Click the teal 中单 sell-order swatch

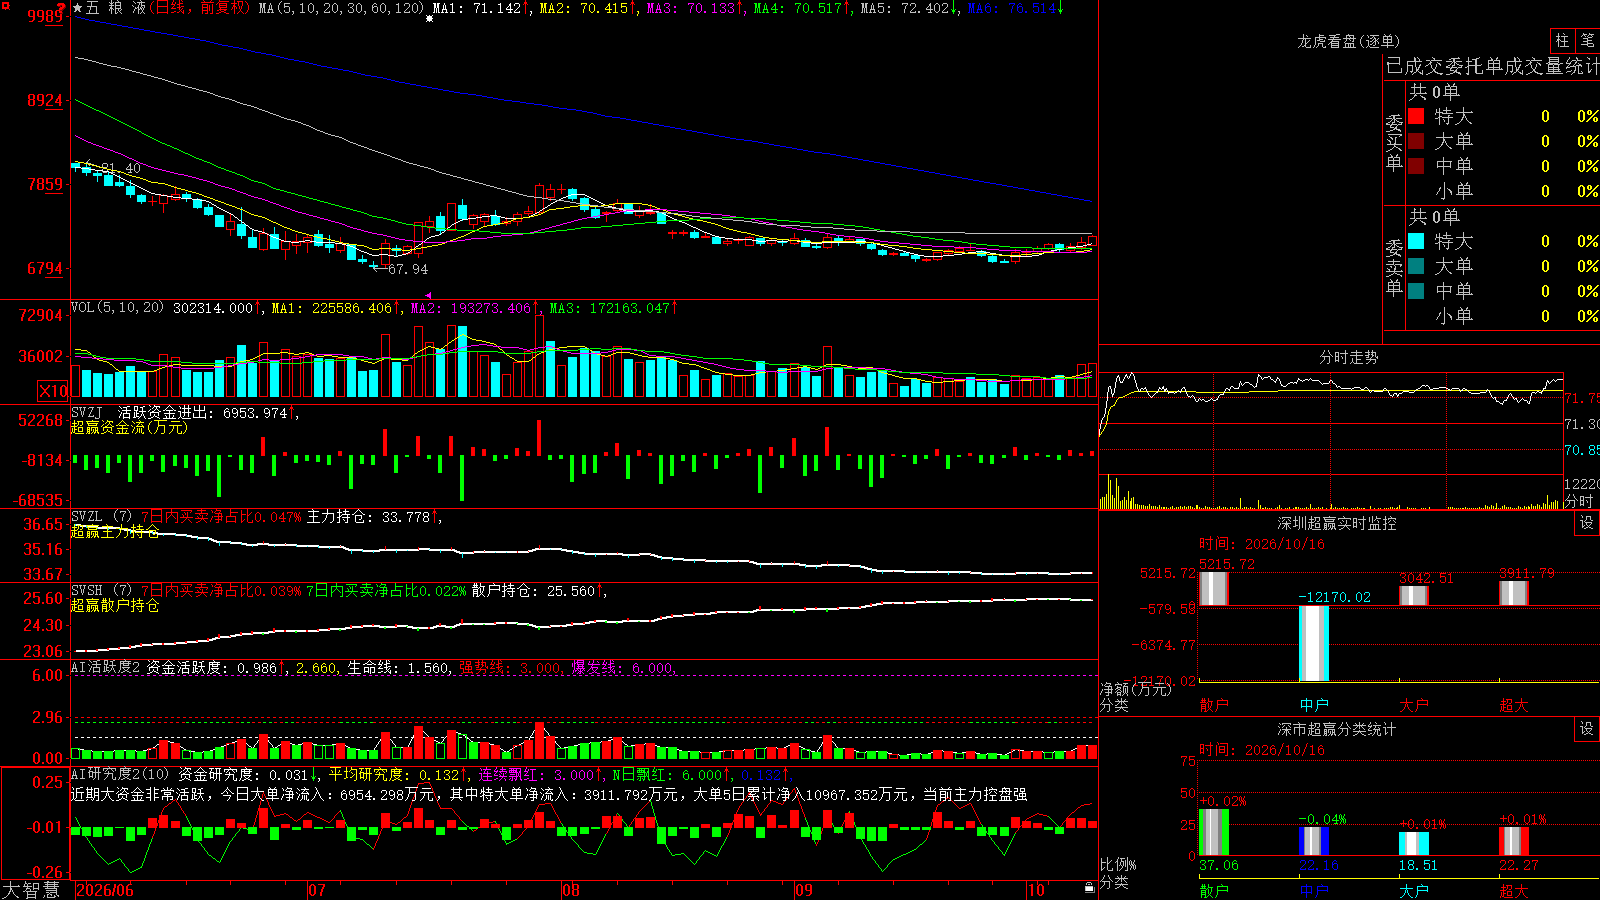1416,291
